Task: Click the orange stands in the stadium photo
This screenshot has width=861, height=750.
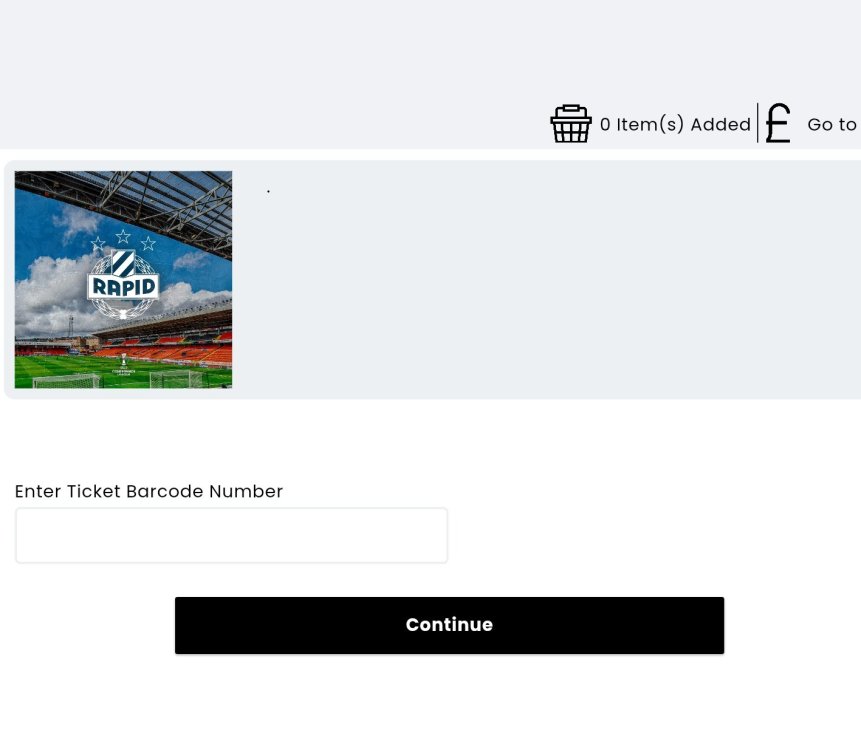Action: [190, 351]
